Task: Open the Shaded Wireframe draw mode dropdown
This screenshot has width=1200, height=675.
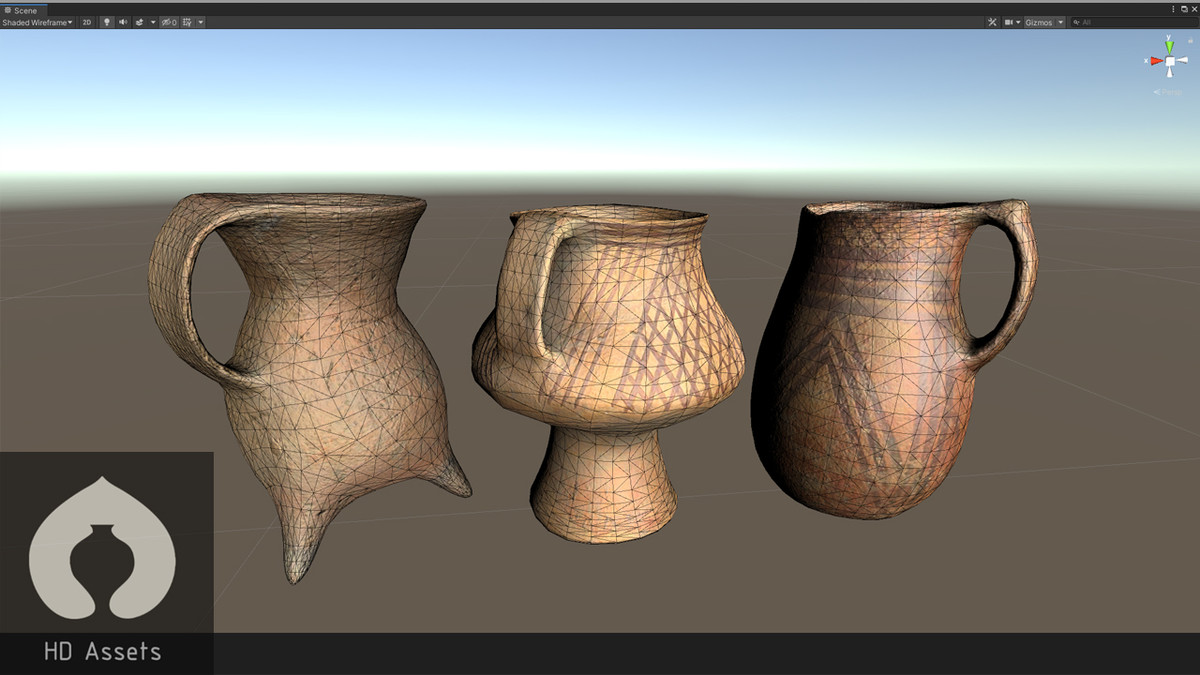Action: click(36, 21)
